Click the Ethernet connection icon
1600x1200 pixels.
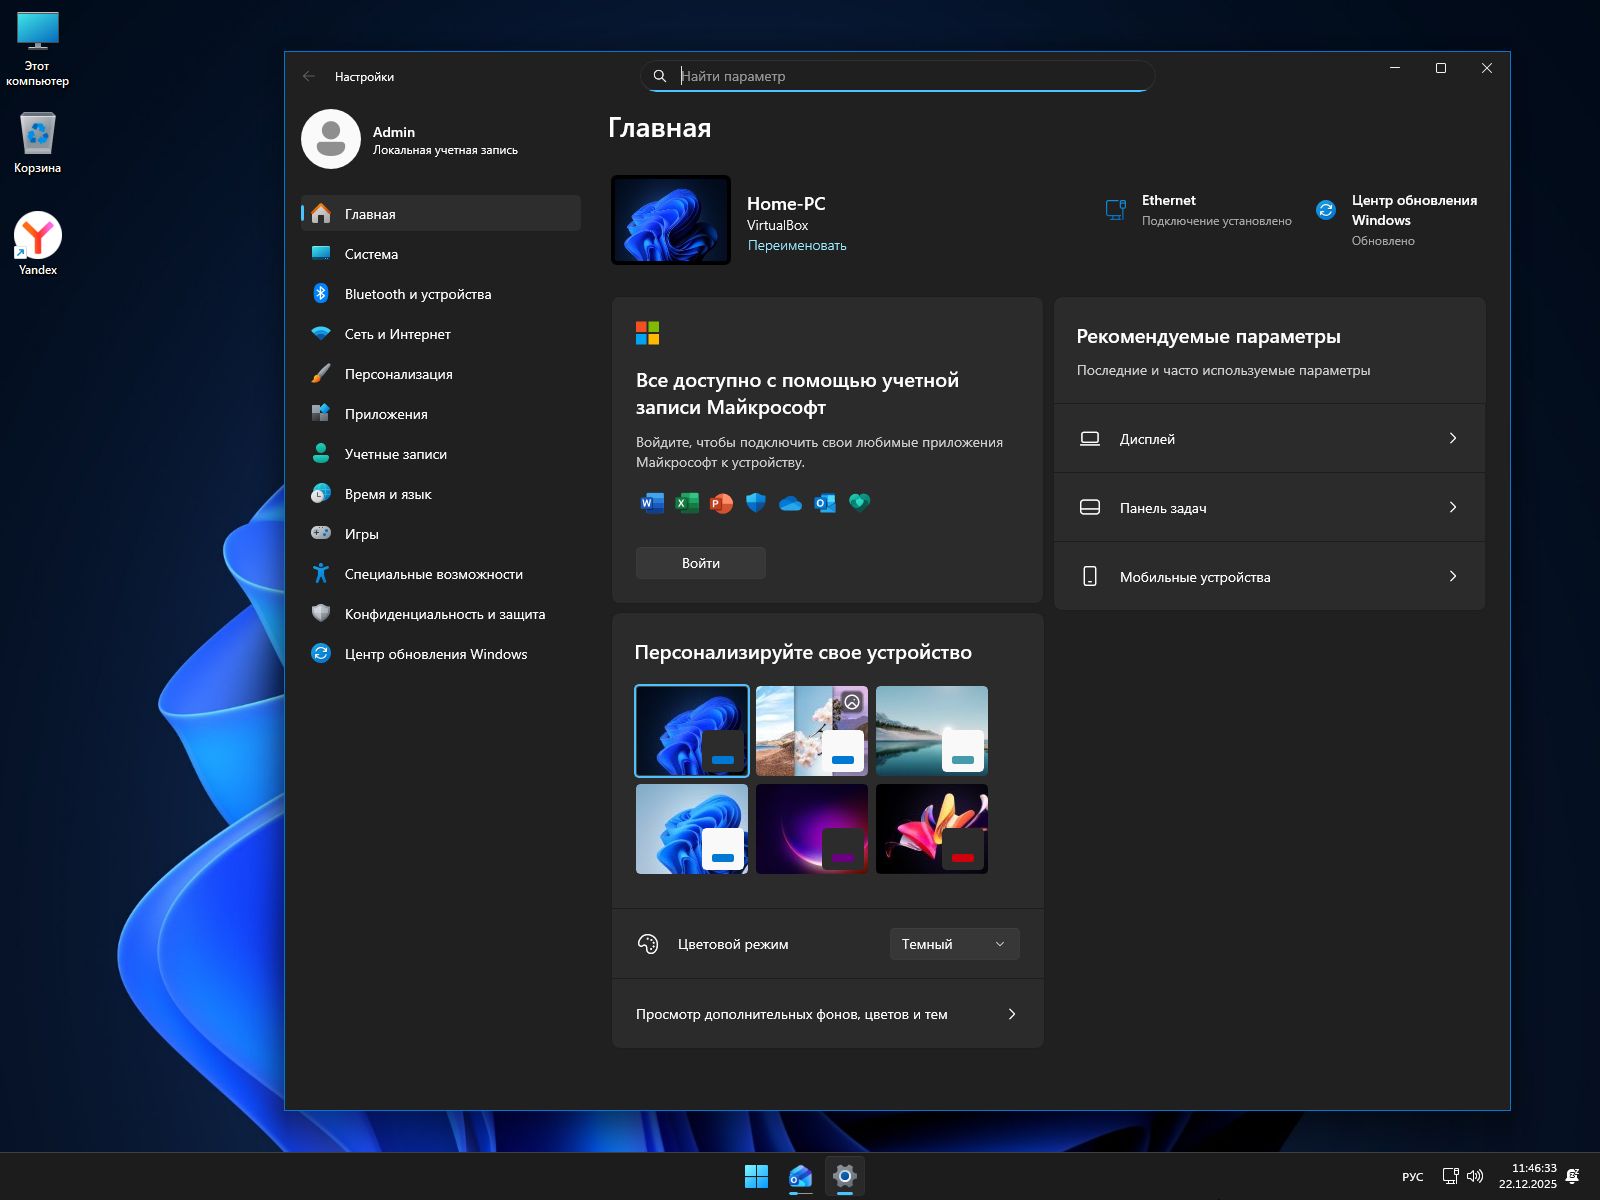(x=1116, y=210)
